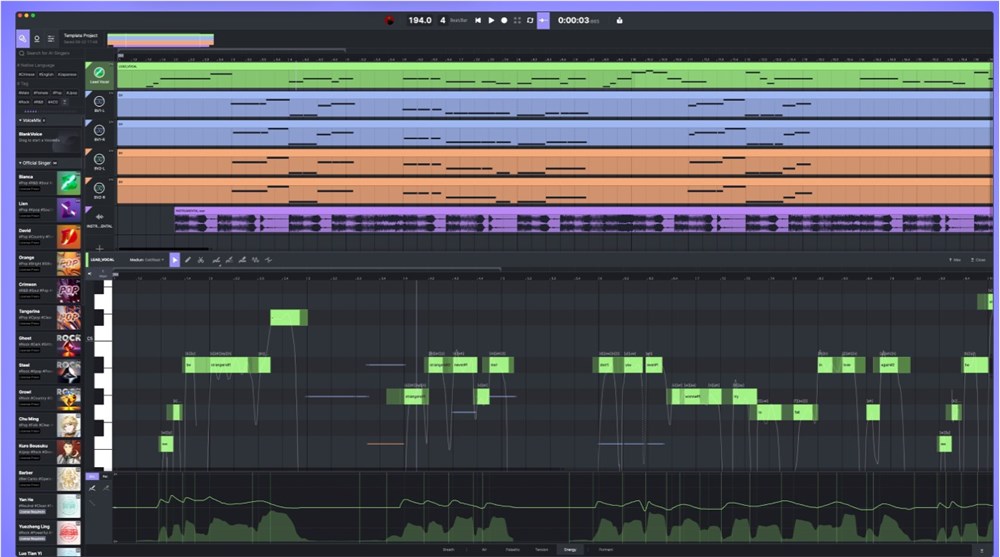This screenshot has height=557, width=1000.
Task: Select the first pitch curve drawing tool
Action: pyautogui.click(x=216, y=260)
